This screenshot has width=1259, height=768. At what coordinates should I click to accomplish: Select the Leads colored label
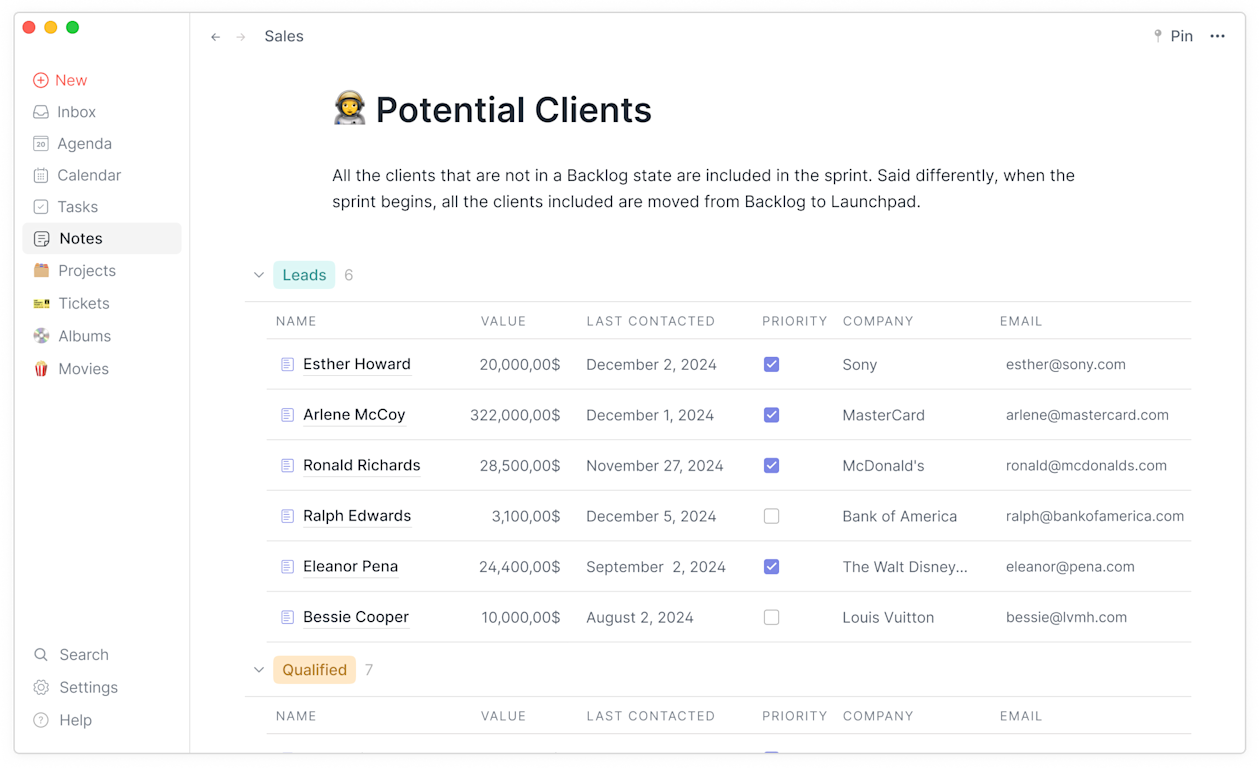(x=304, y=274)
